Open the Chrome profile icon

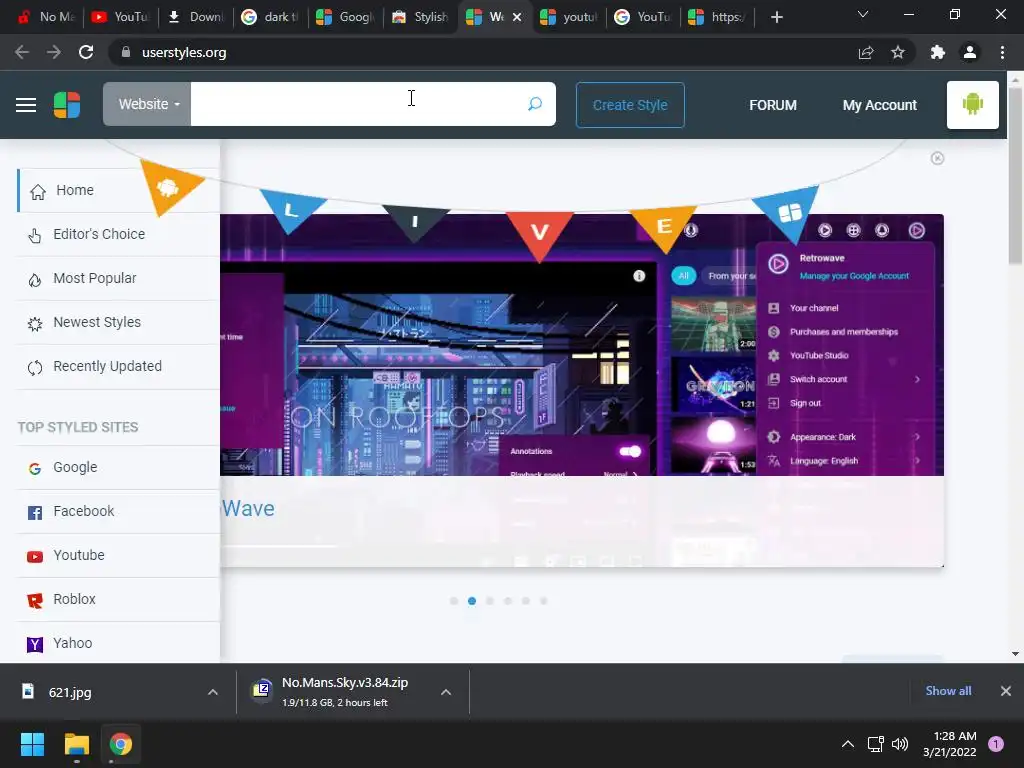pyautogui.click(x=970, y=52)
